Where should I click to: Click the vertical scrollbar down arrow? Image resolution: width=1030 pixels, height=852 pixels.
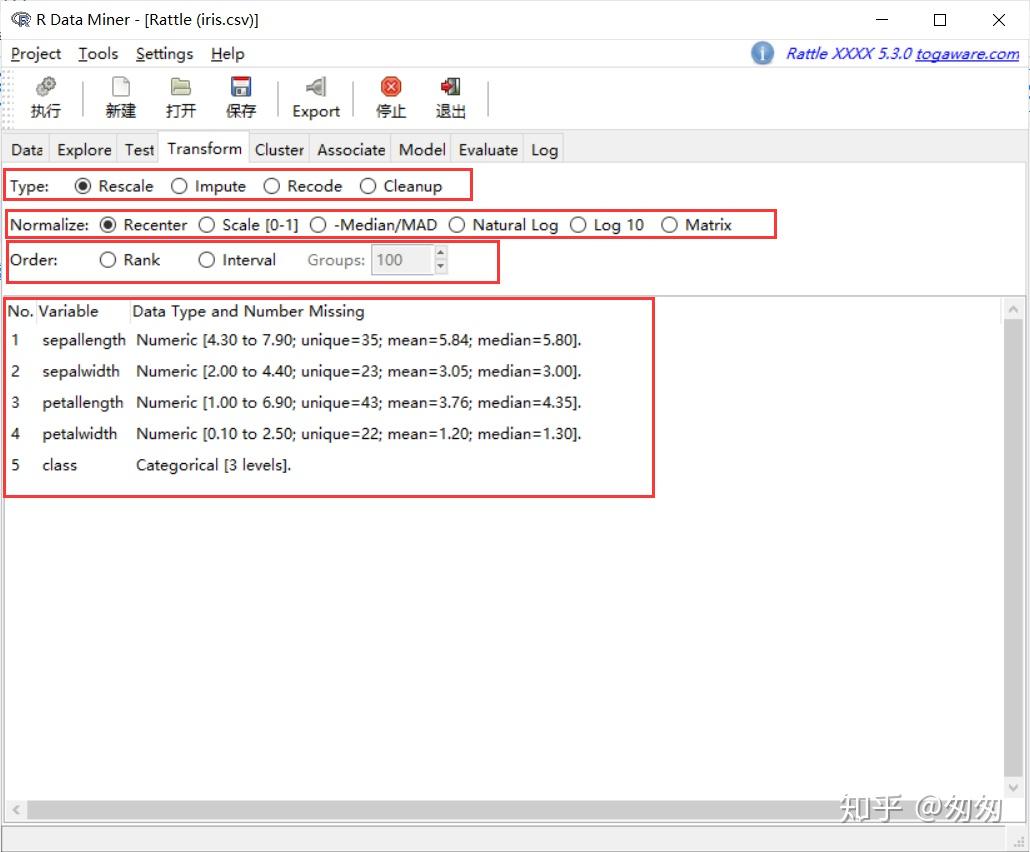pyautogui.click(x=1013, y=787)
